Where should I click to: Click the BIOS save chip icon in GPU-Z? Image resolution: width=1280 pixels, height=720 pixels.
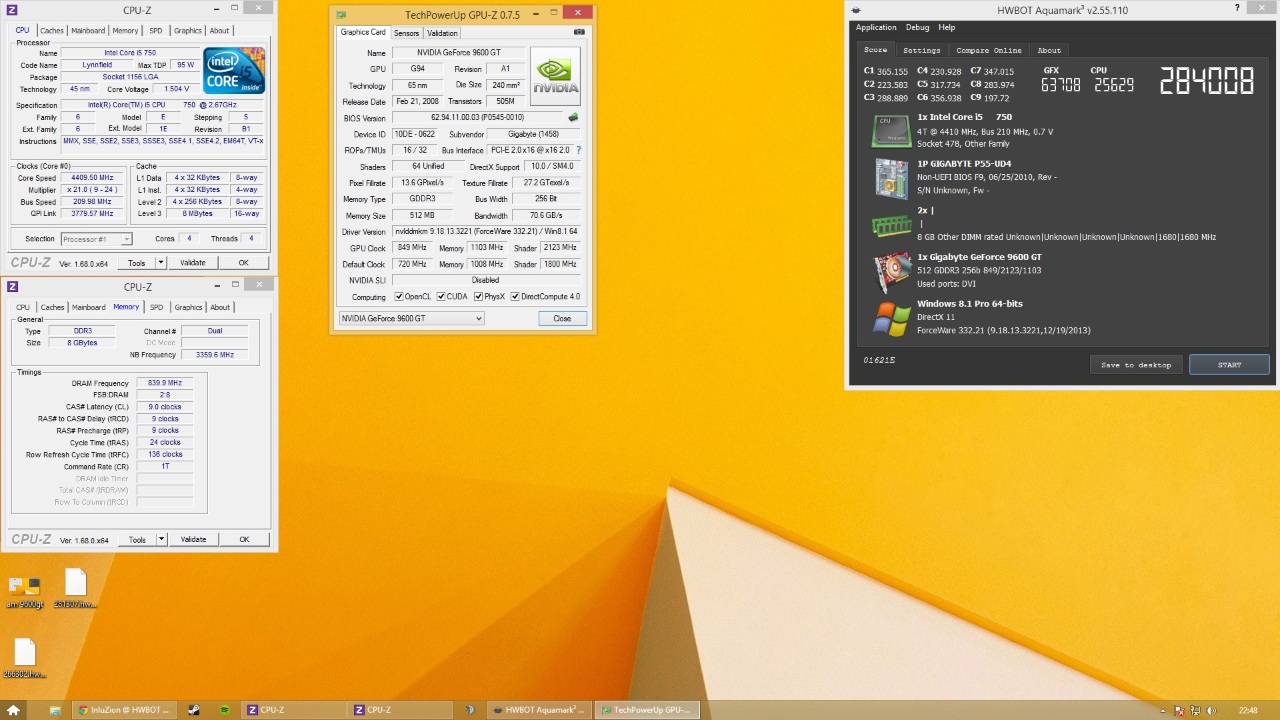tap(573, 118)
